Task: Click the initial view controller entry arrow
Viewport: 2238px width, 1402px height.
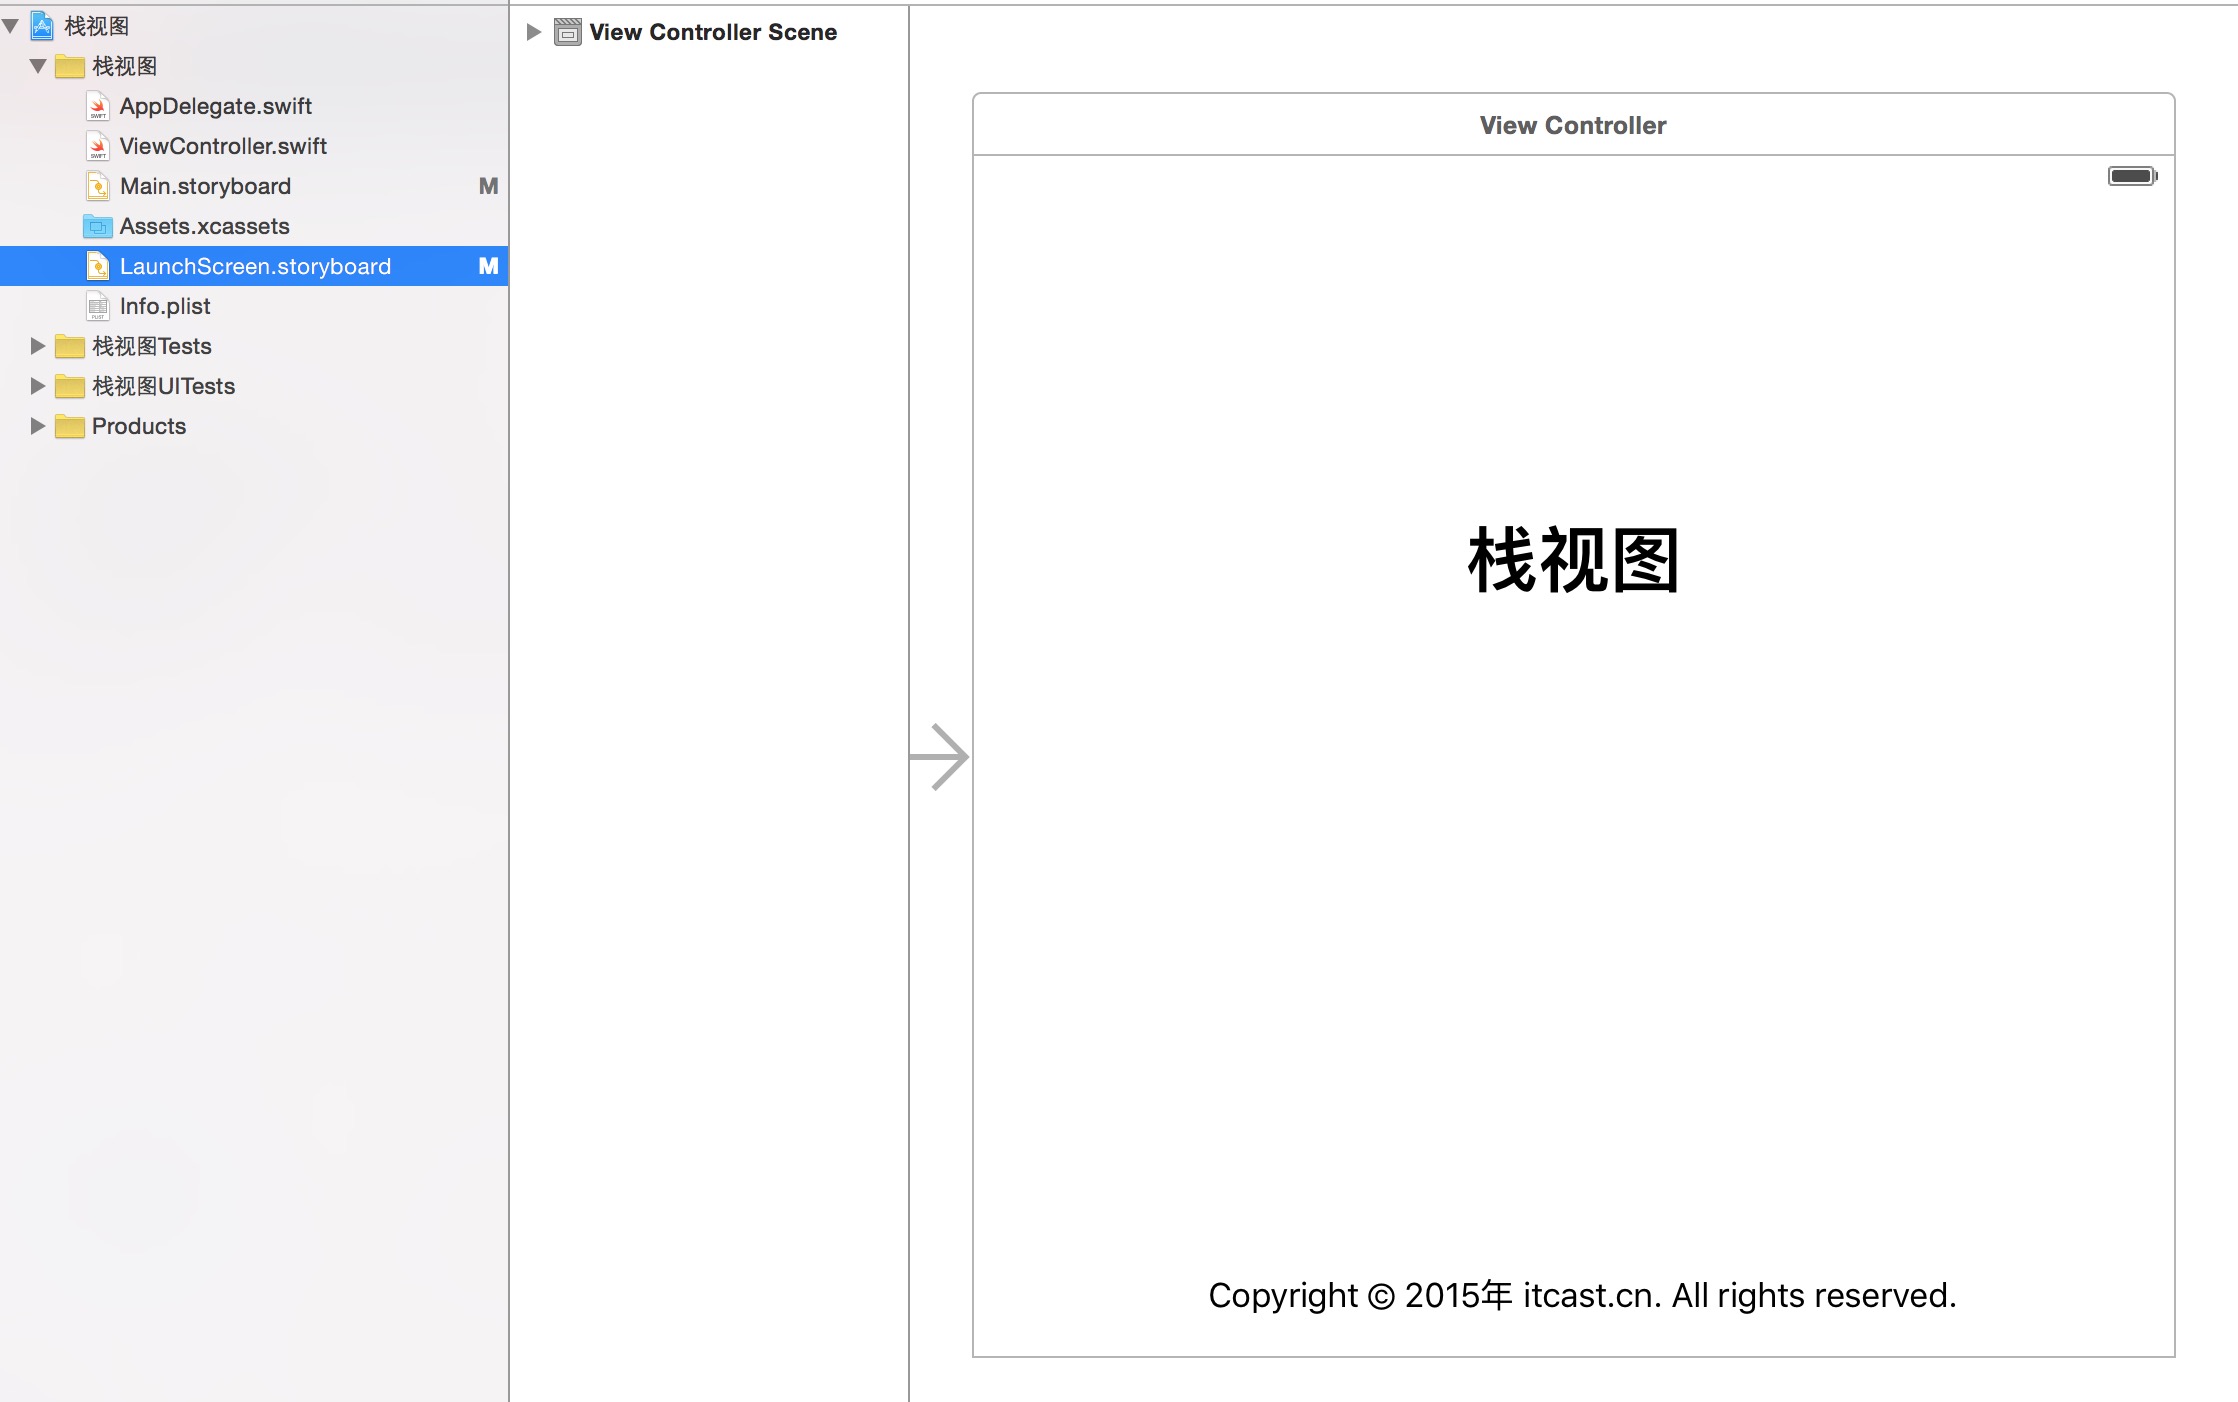Action: click(941, 754)
